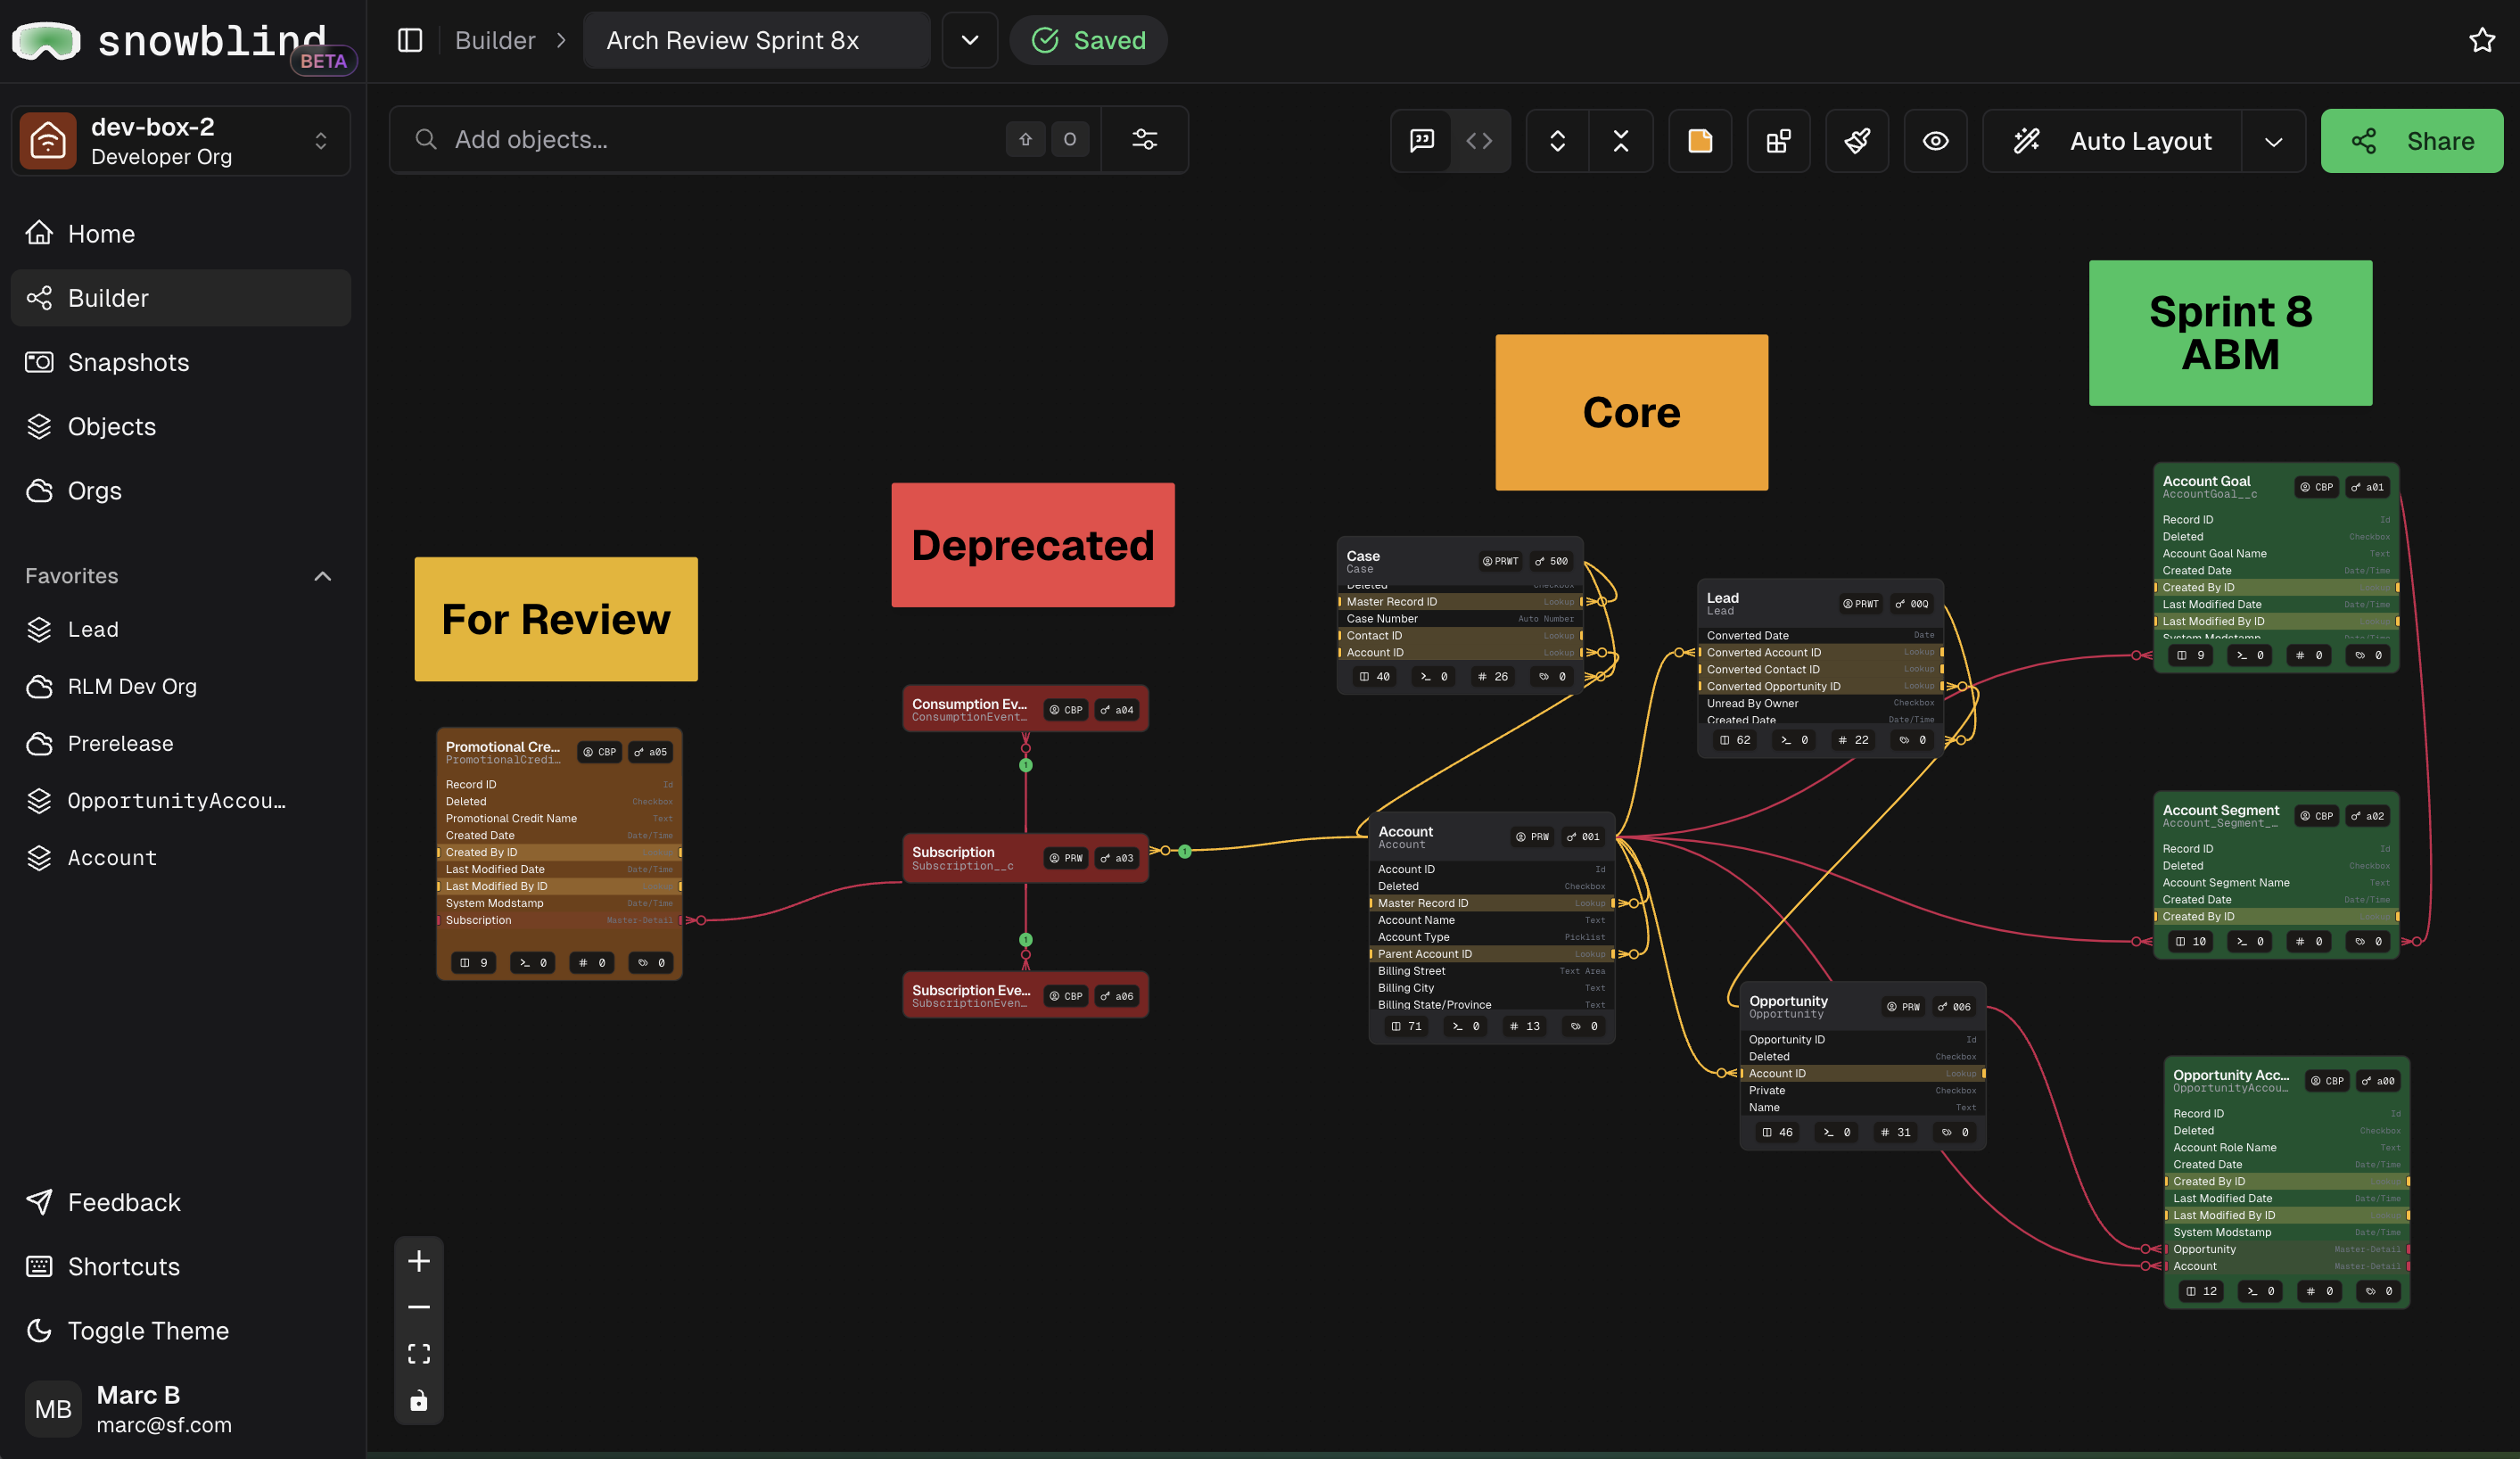Viewport: 2520px width, 1459px height.
Task: Select Builder in sidebar
Action: [181, 298]
